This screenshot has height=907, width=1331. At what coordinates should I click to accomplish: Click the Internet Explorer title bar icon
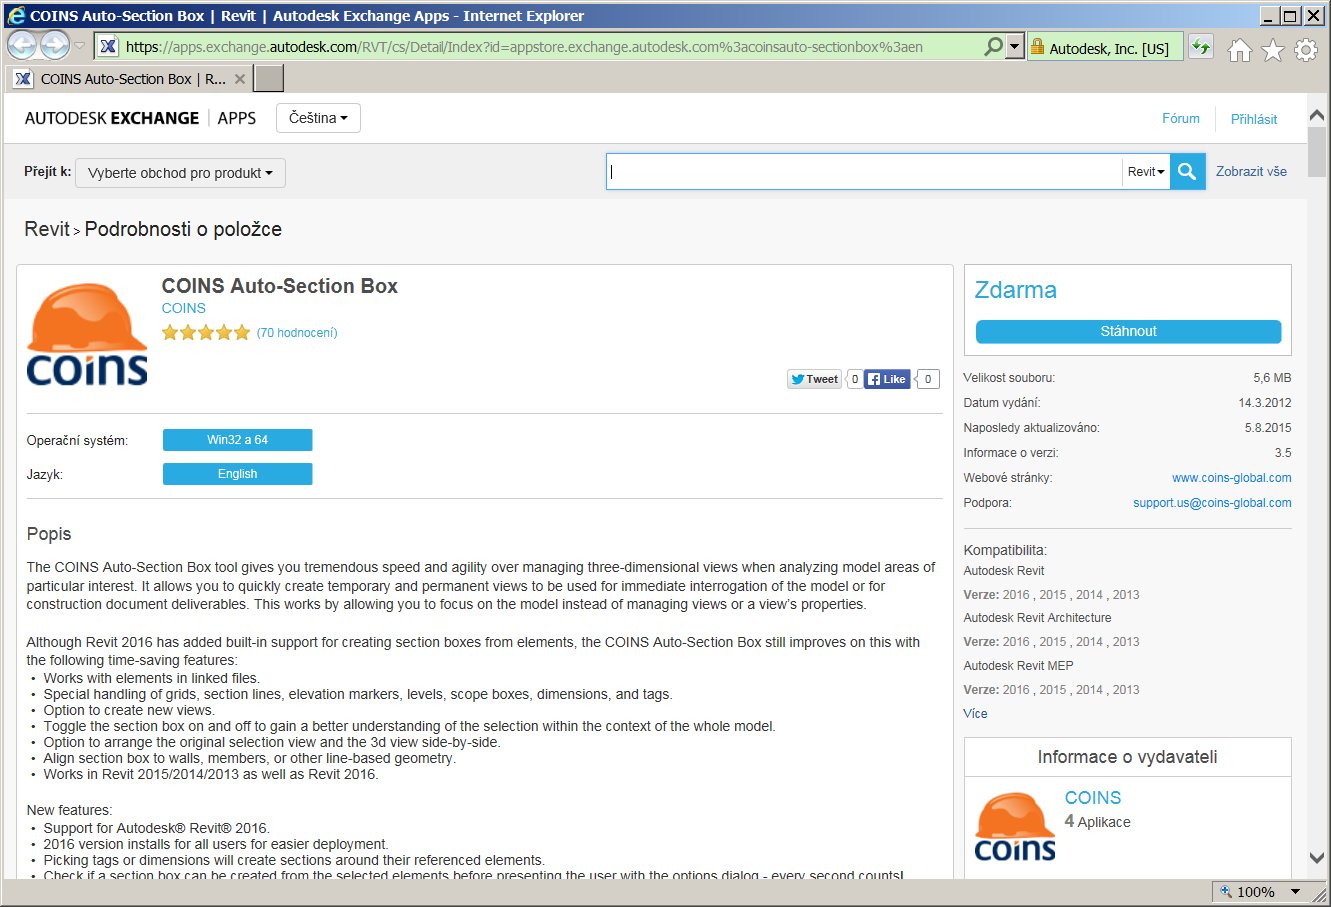(16, 15)
